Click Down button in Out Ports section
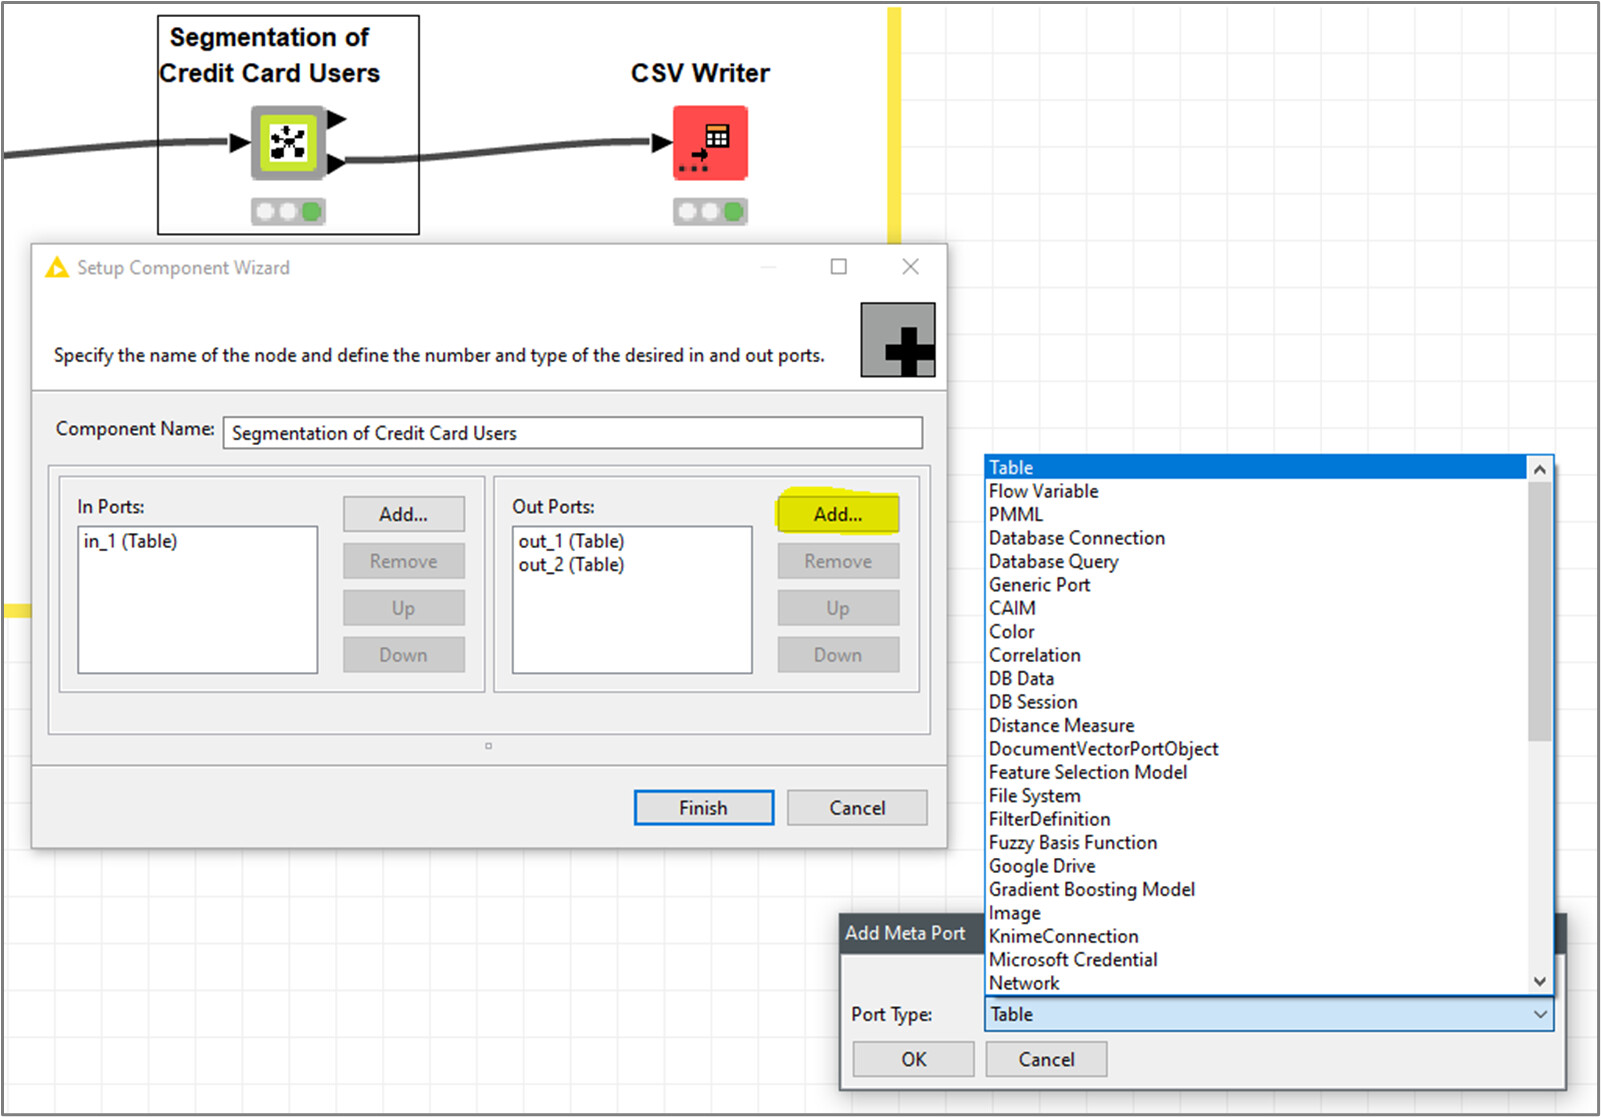 838,655
